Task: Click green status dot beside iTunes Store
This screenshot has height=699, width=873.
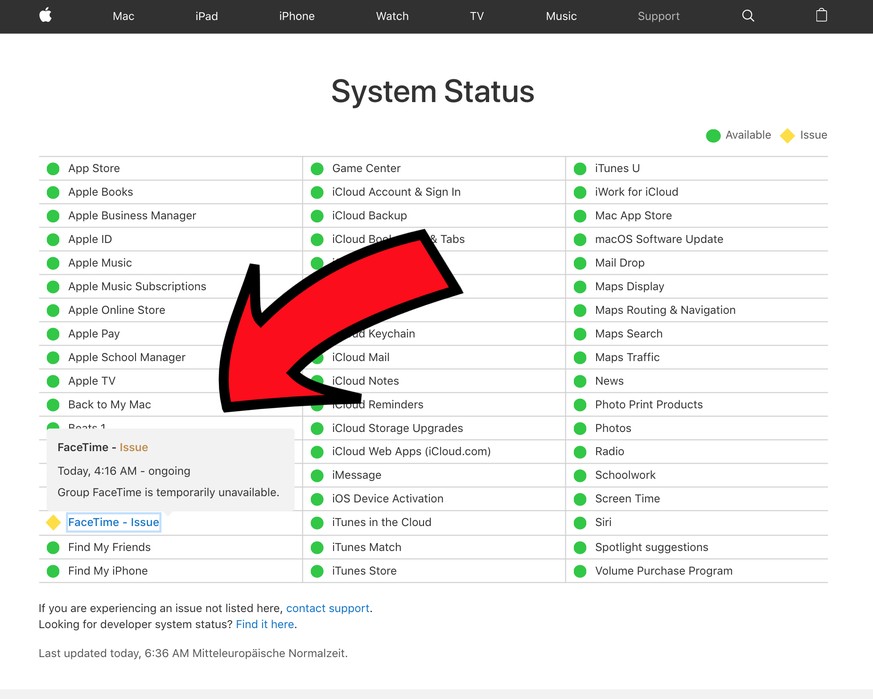Action: pos(317,571)
